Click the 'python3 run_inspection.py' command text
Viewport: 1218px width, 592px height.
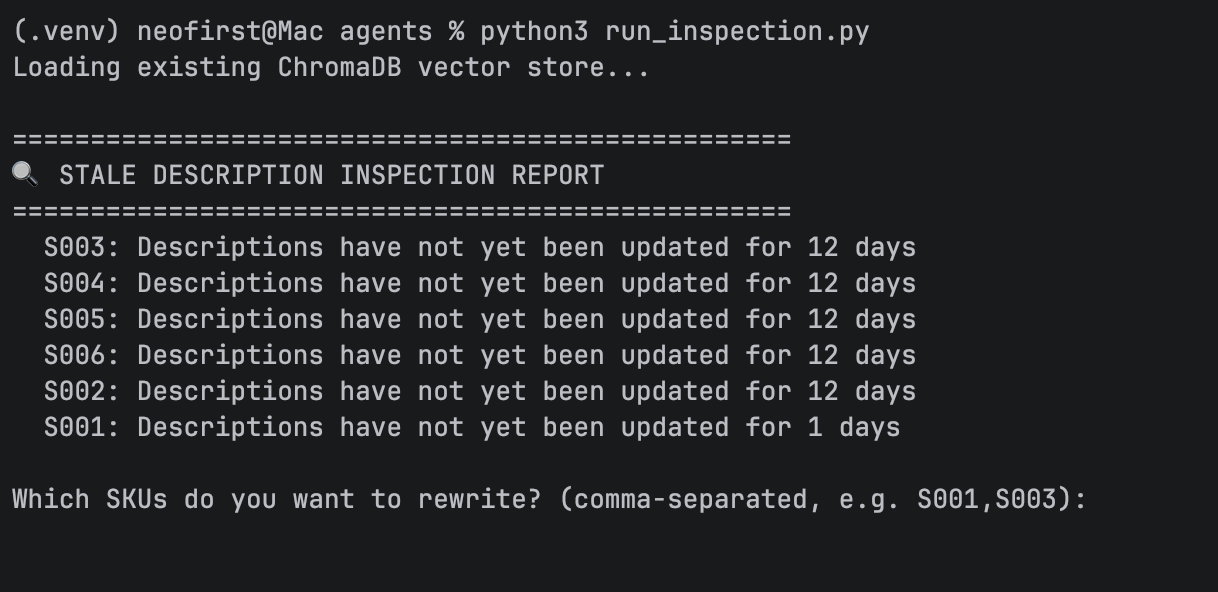click(675, 32)
